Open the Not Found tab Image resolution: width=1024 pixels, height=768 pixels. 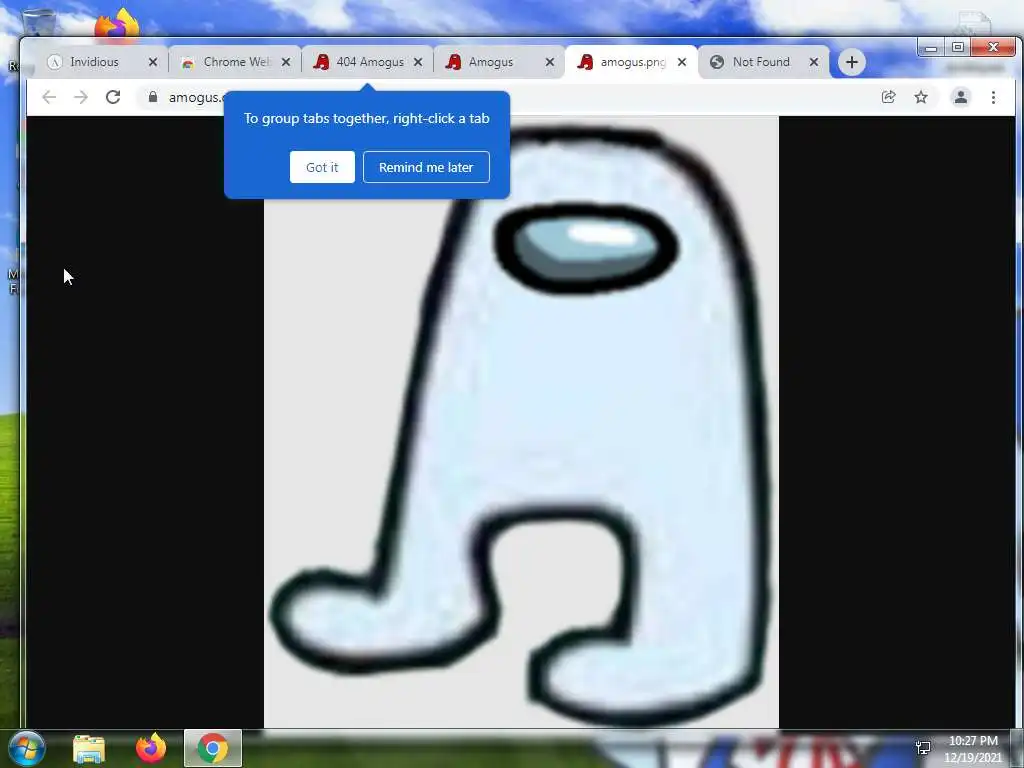pos(763,62)
